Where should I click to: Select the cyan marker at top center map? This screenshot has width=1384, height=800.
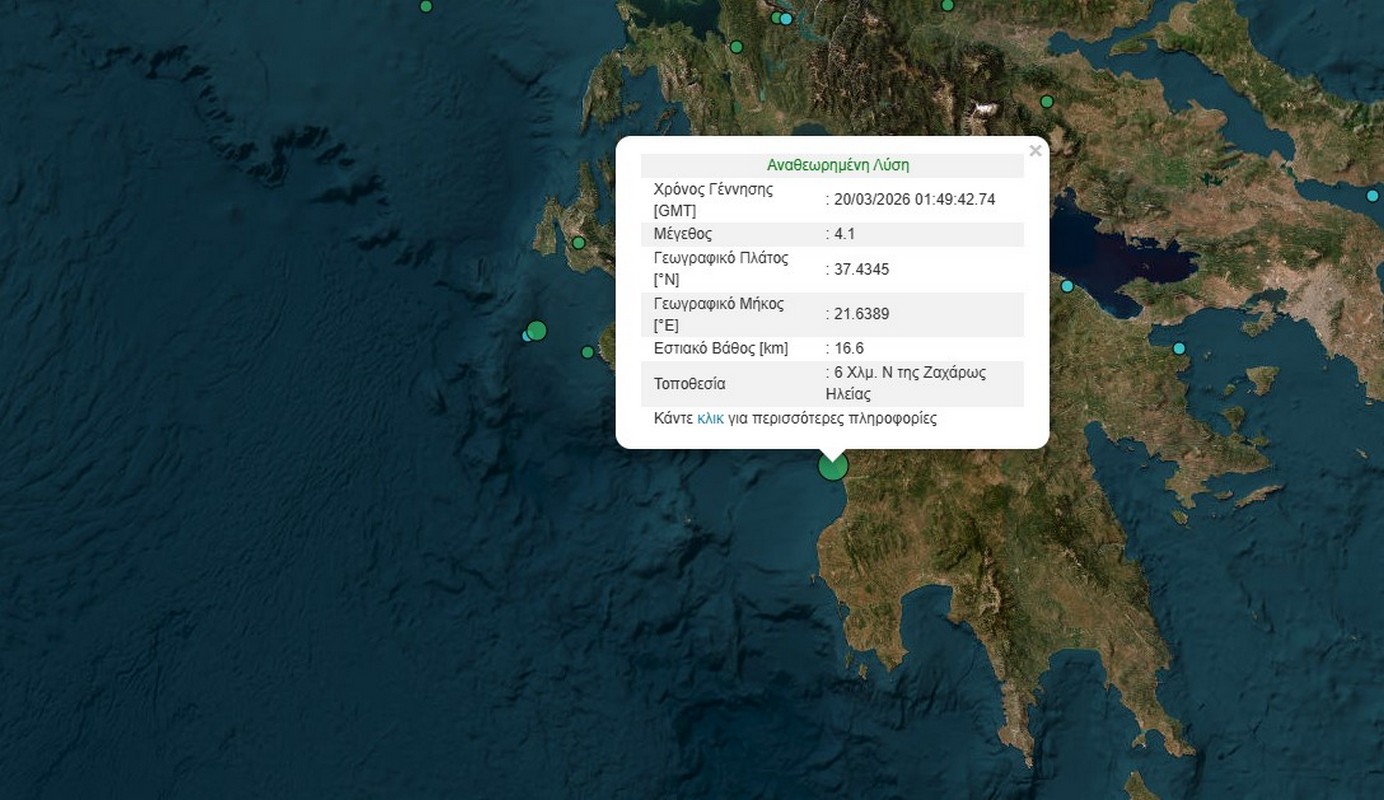pos(786,18)
